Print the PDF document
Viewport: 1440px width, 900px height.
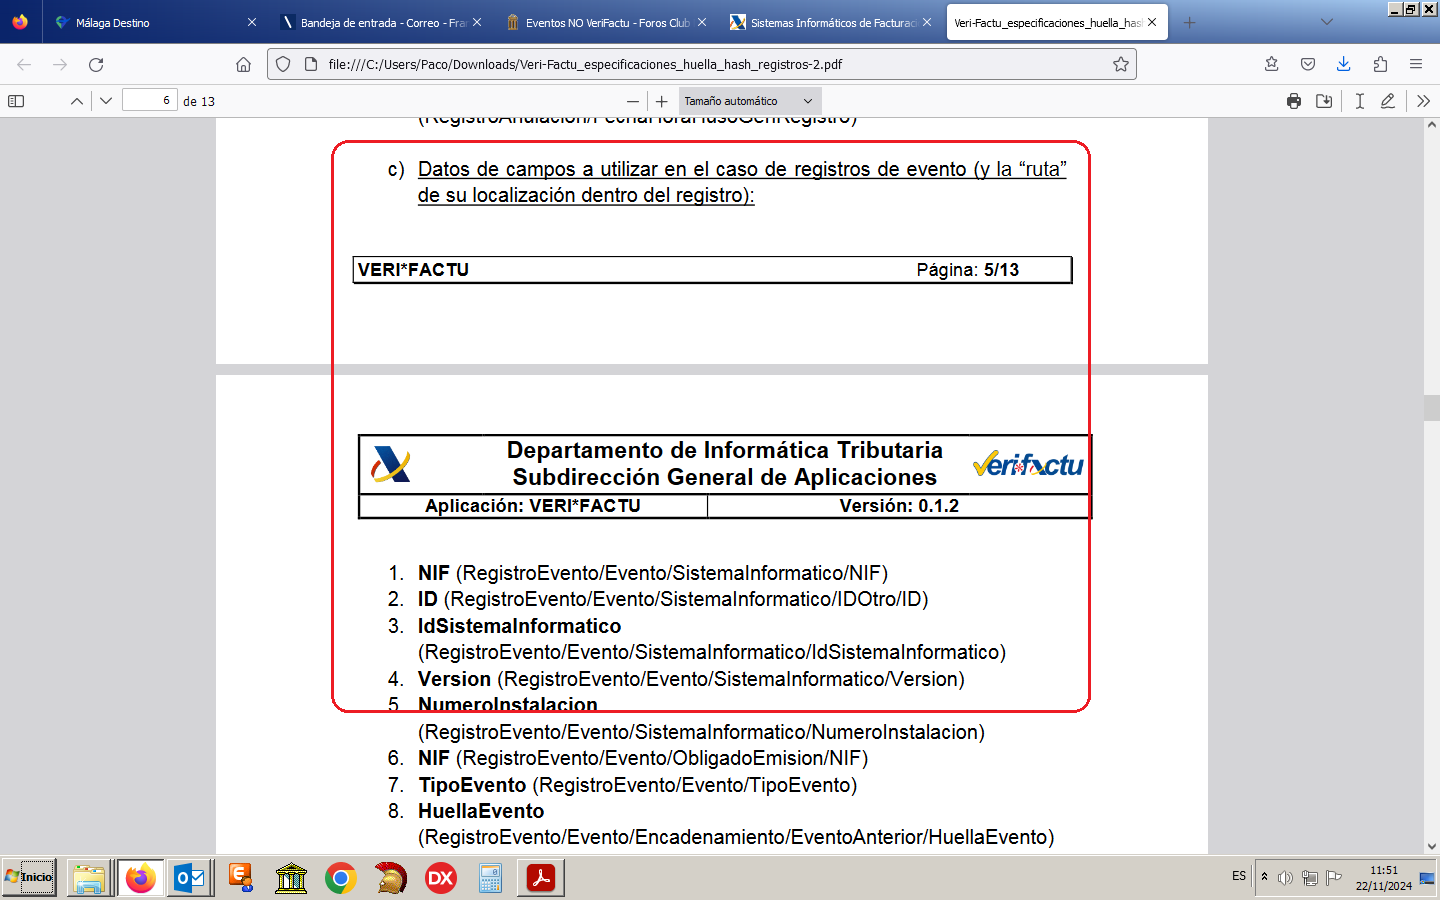[x=1294, y=101]
